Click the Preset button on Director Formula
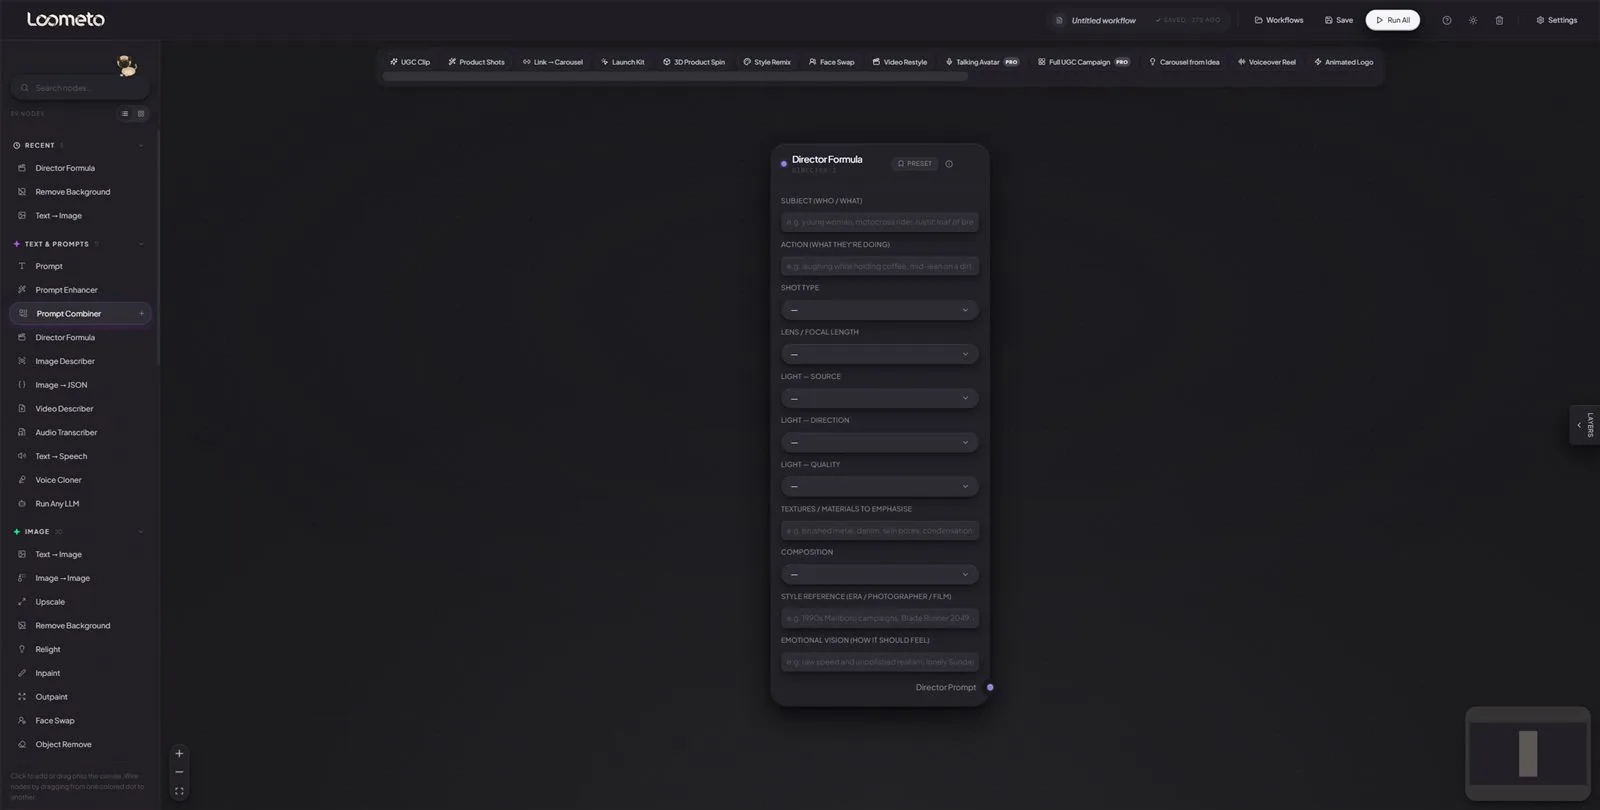 click(914, 164)
